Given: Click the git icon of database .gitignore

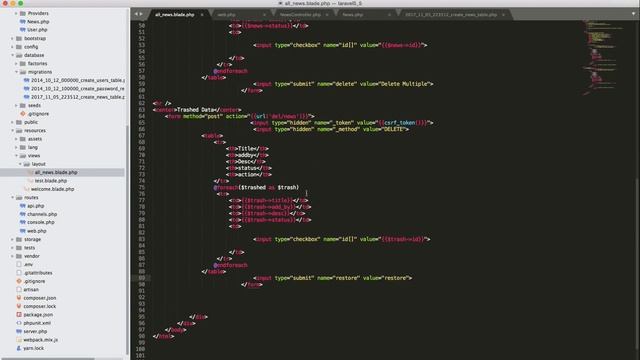Looking at the screenshot, I should 23,114.
